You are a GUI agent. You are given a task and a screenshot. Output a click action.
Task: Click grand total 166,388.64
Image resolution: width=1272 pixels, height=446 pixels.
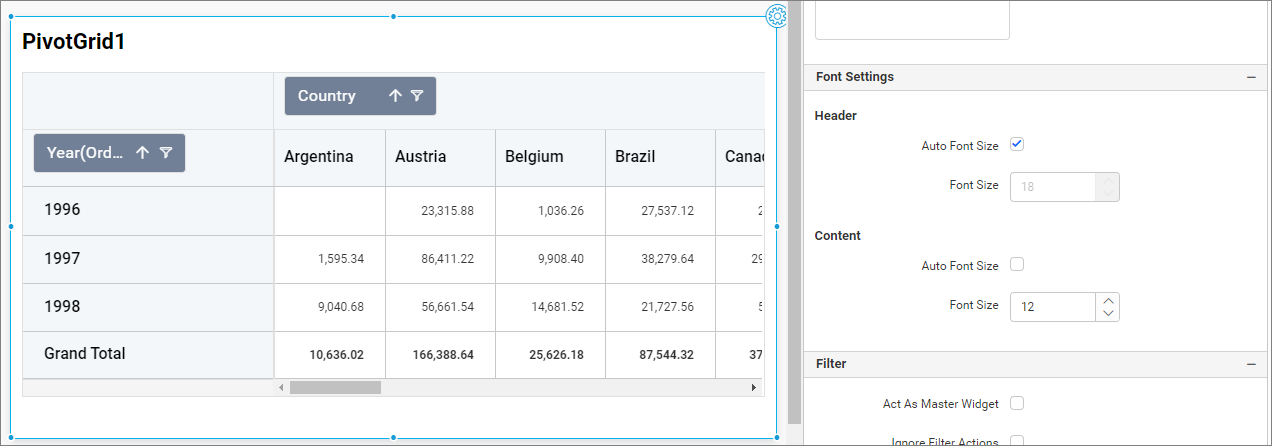pos(443,355)
